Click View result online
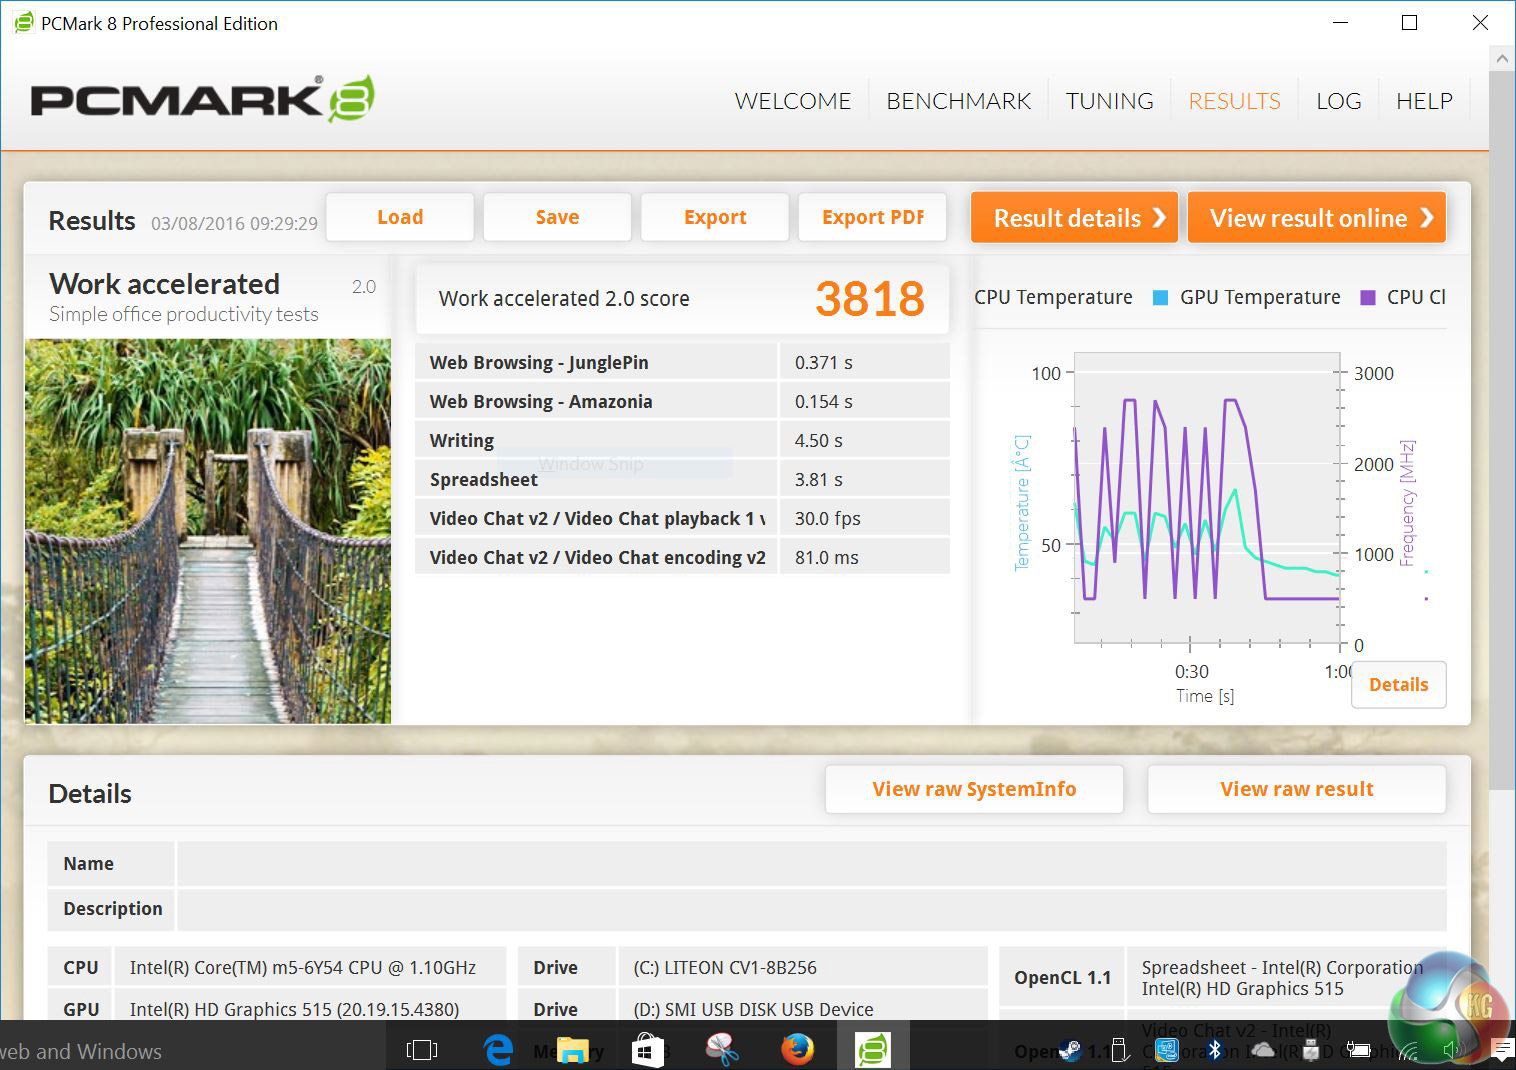This screenshot has width=1516, height=1070. tap(1317, 218)
